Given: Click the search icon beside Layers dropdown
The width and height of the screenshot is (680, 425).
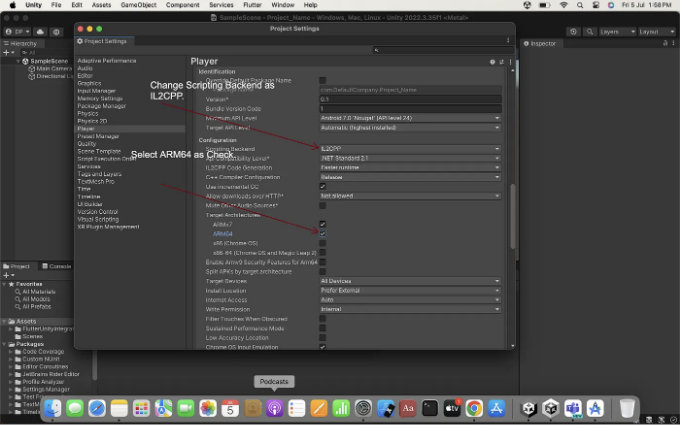Looking at the screenshot, I should [589, 32].
